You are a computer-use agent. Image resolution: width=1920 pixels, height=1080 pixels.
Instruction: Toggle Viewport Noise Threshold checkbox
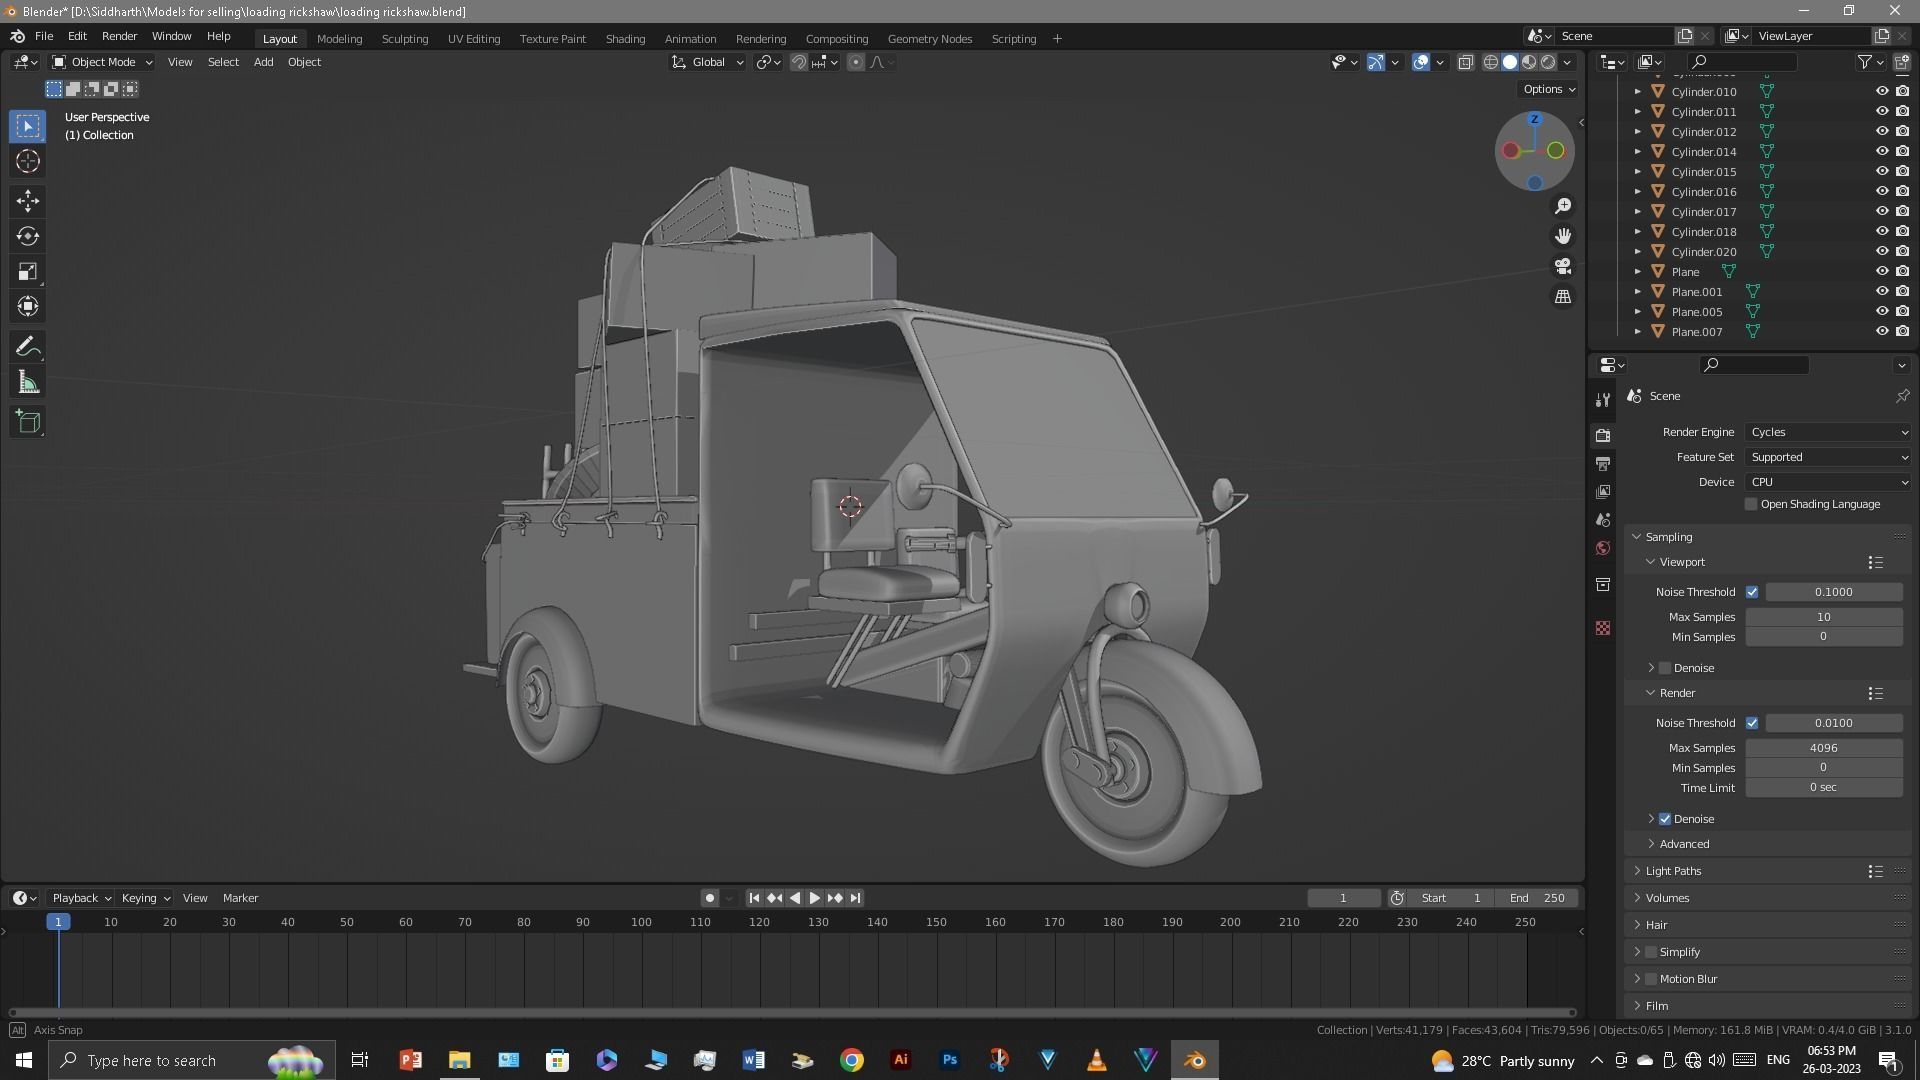(x=1752, y=592)
